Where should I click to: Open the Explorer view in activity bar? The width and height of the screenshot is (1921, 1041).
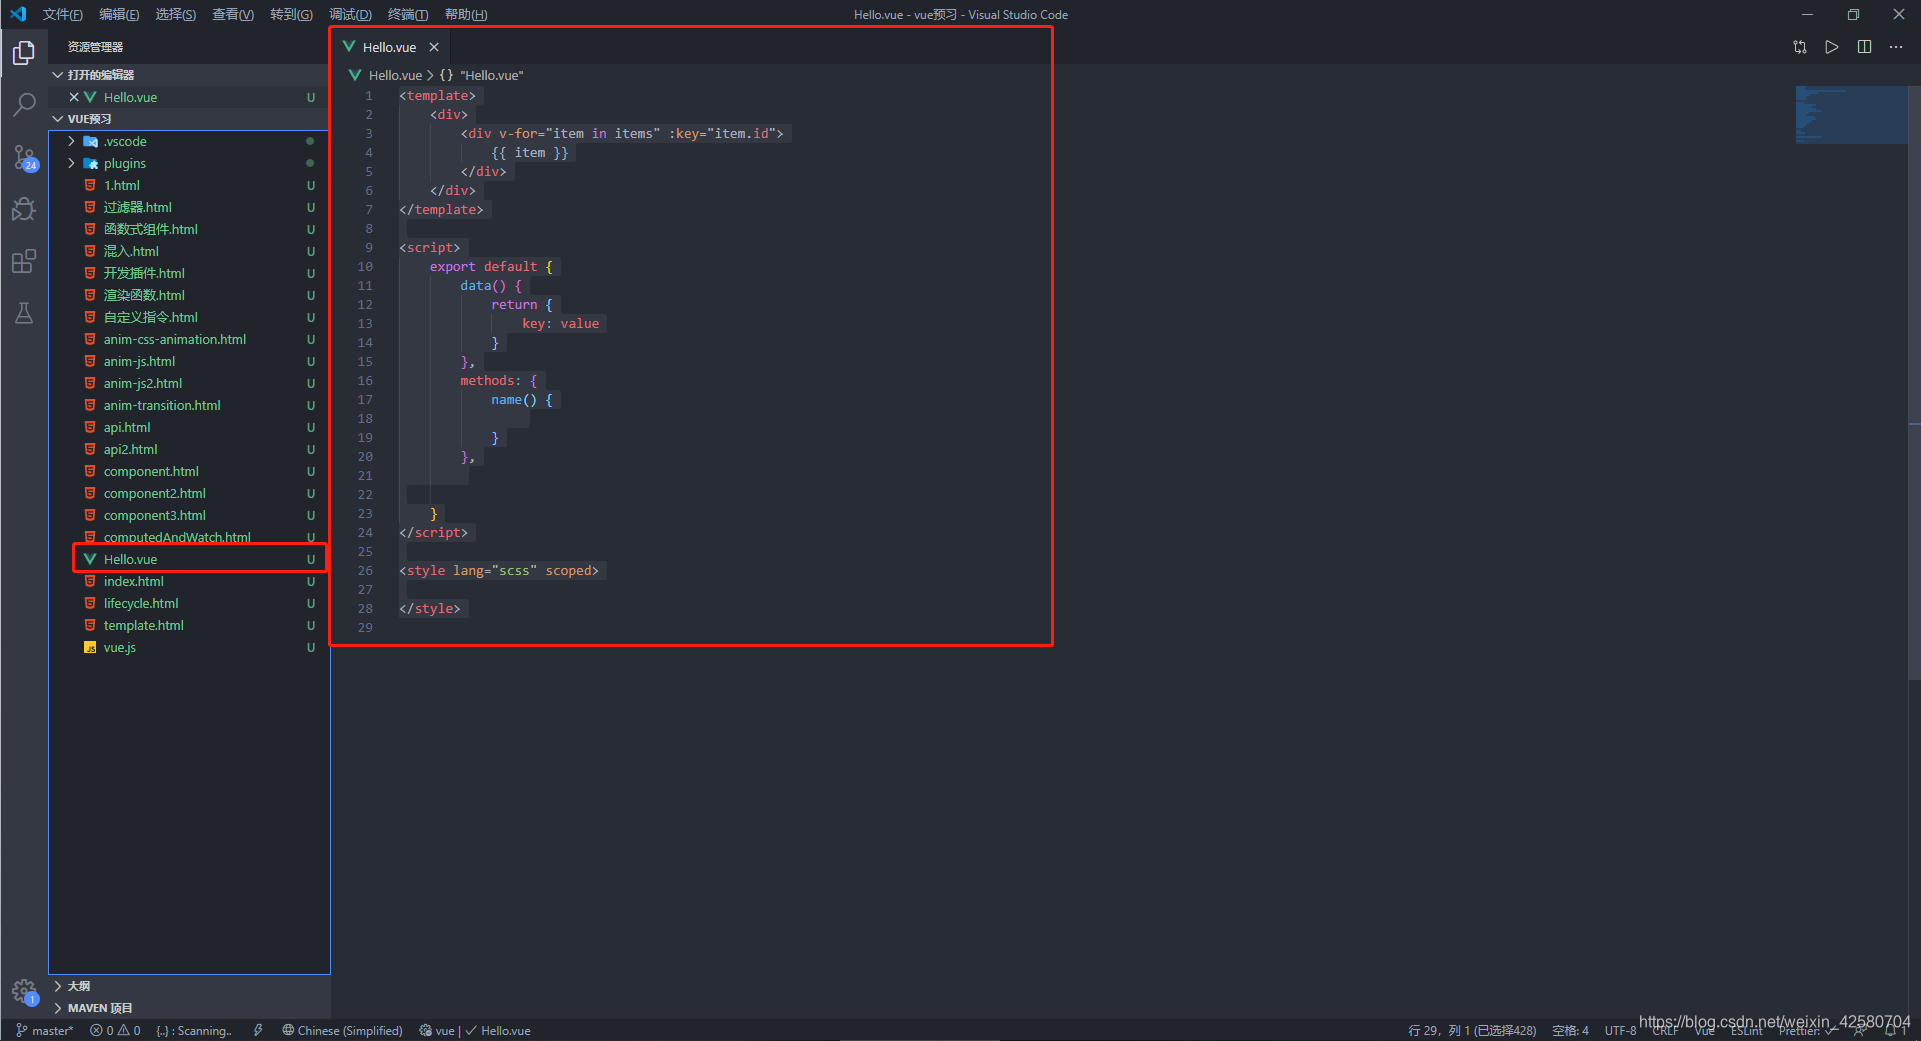pos(24,53)
